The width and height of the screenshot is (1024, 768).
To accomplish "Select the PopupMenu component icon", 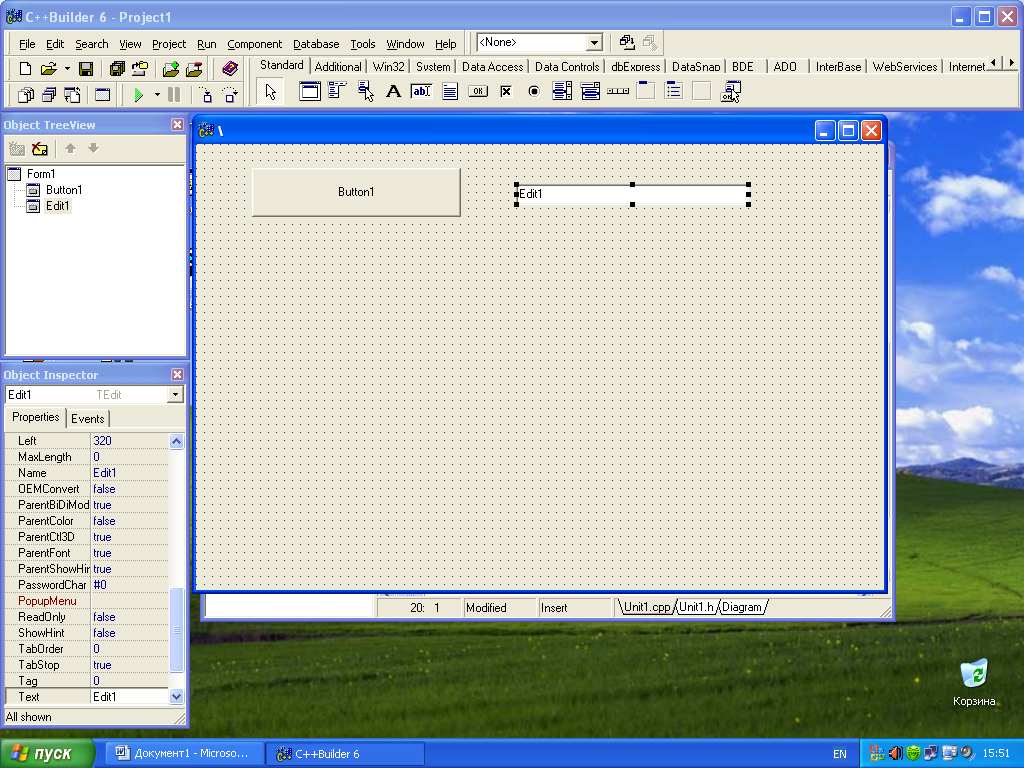I will coord(365,91).
